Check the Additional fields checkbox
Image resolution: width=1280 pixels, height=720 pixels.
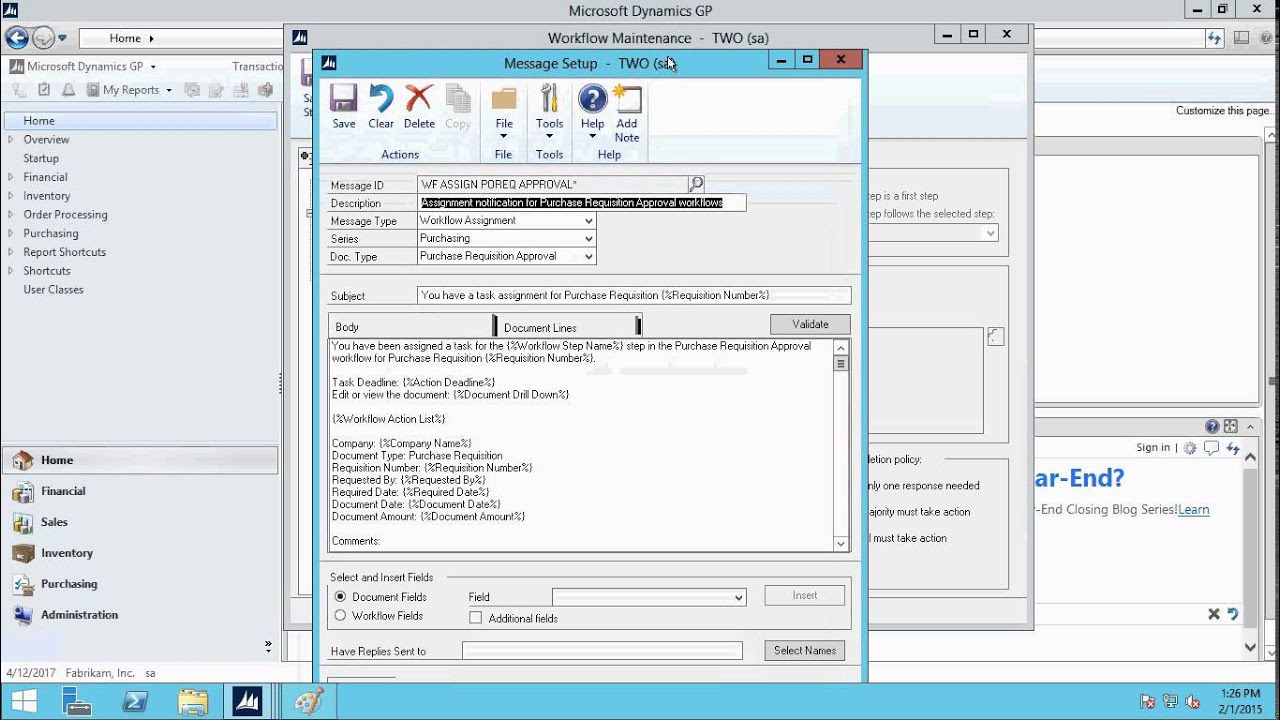pos(475,618)
